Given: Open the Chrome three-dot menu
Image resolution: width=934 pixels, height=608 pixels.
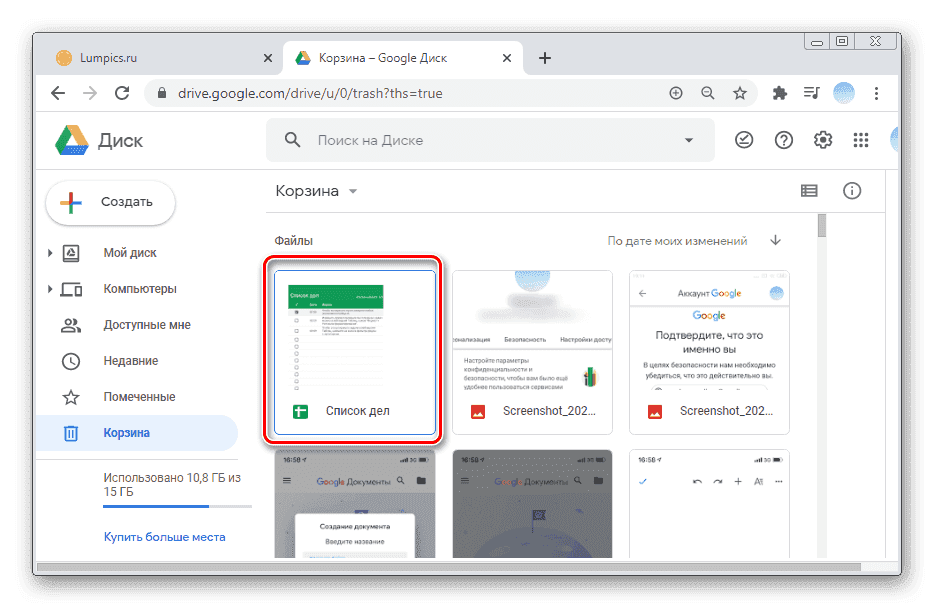Looking at the screenshot, I should (876, 93).
